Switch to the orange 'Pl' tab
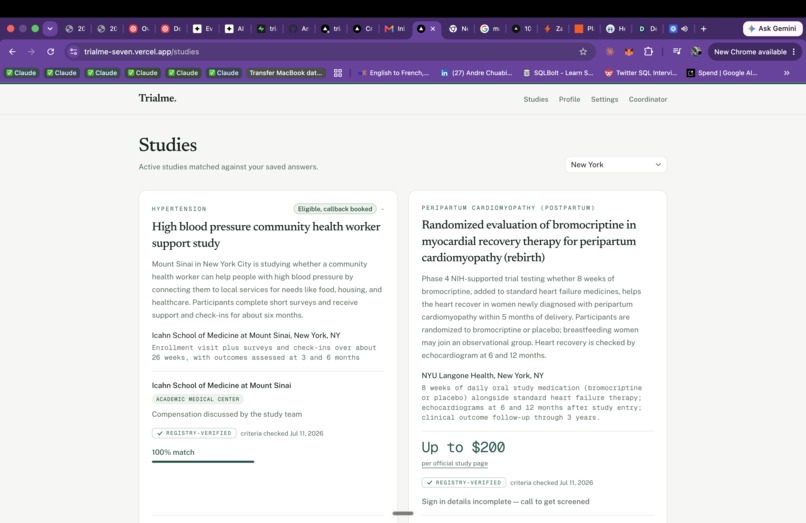The width and height of the screenshot is (806, 523). [x=584, y=29]
